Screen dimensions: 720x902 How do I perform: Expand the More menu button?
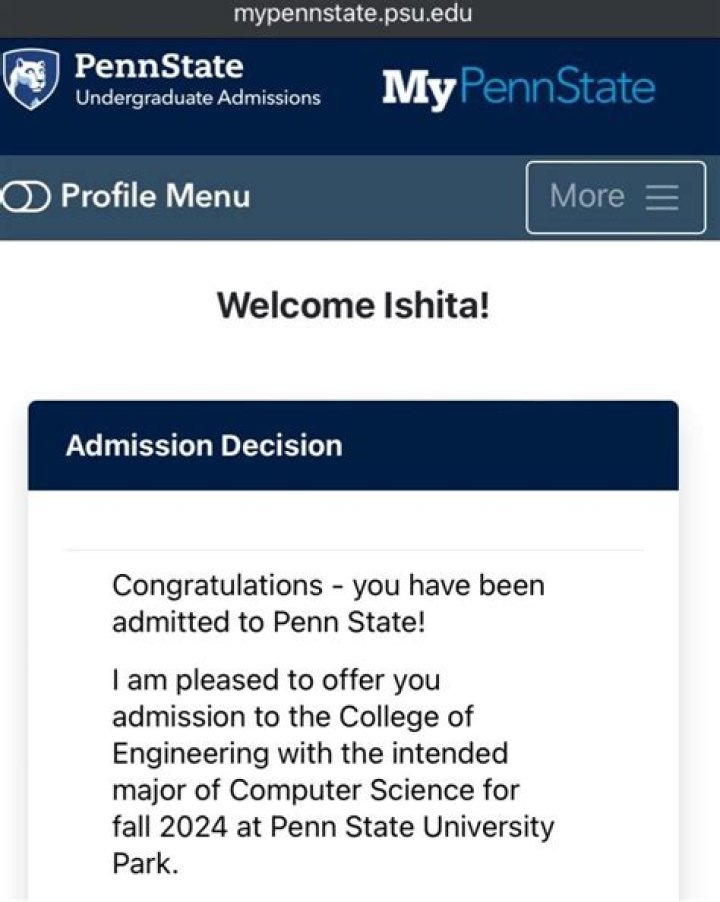615,197
